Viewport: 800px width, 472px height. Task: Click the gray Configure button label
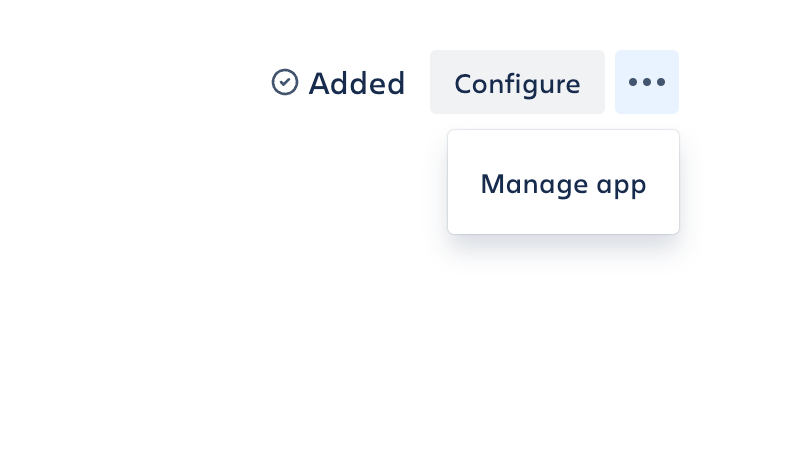coord(517,84)
